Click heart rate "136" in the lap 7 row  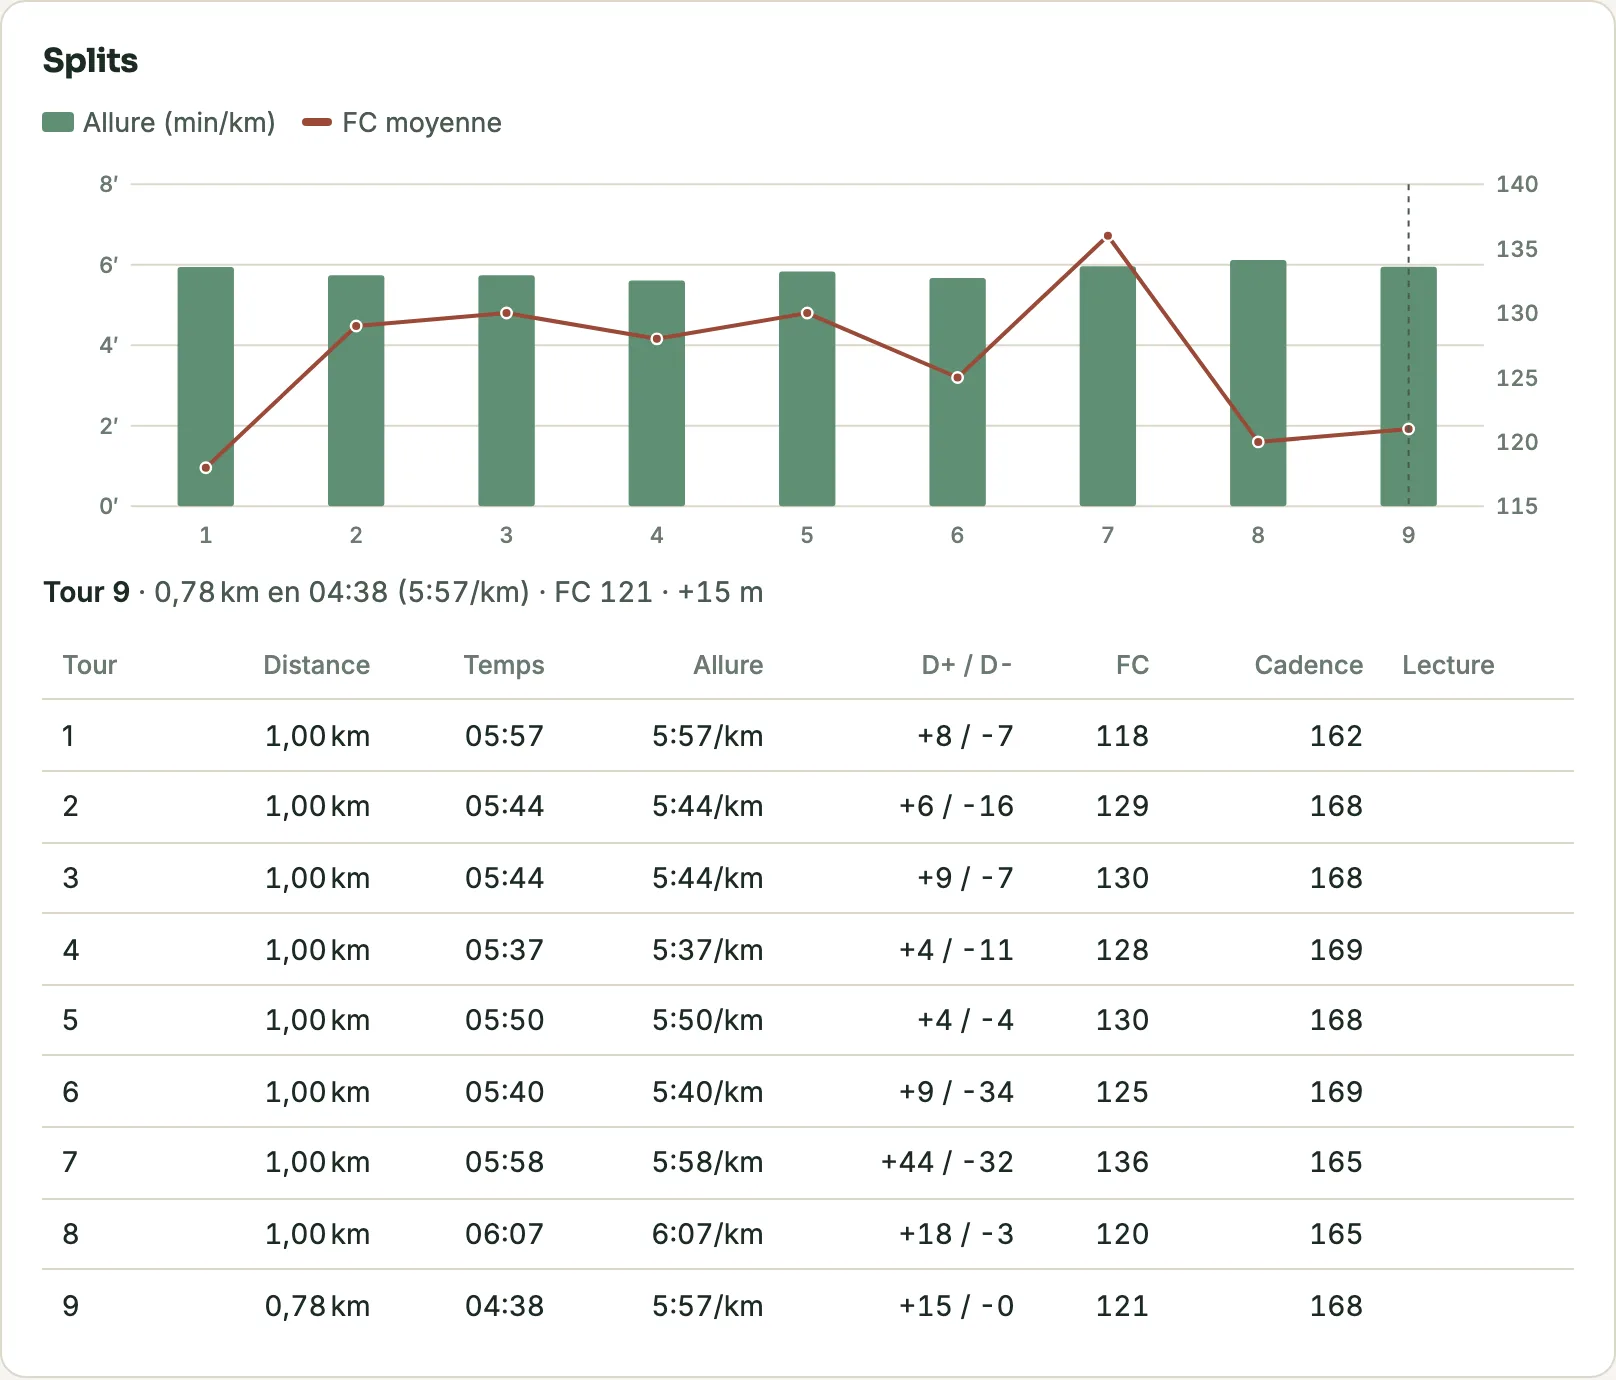(x=1122, y=1162)
